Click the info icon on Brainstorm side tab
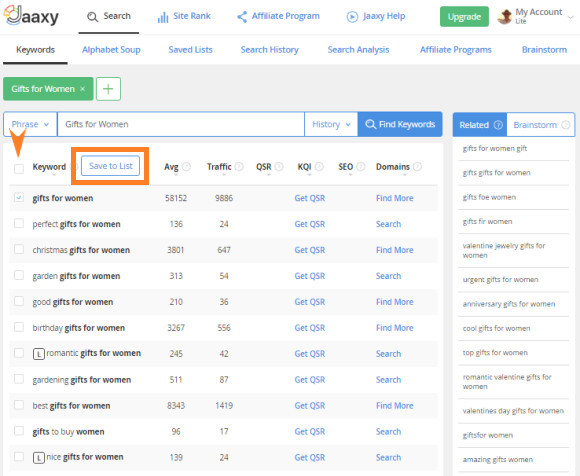Image resolution: width=580 pixels, height=476 pixels. click(x=566, y=125)
